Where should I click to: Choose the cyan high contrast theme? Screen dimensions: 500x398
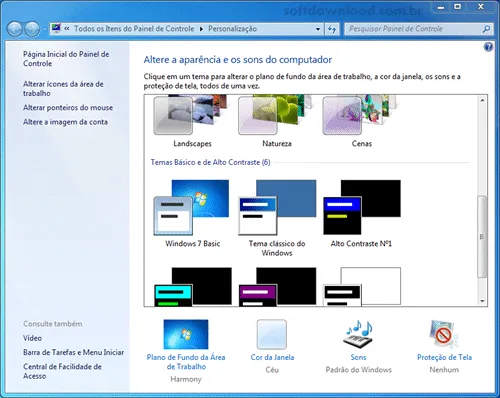pos(193,287)
